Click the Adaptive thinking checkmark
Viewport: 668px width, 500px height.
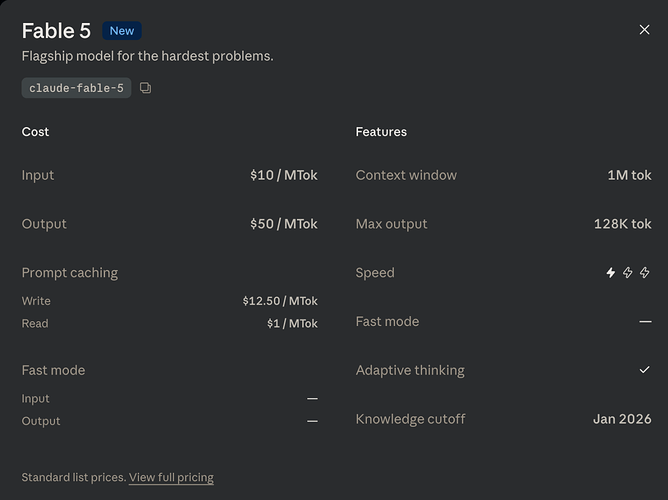click(645, 370)
